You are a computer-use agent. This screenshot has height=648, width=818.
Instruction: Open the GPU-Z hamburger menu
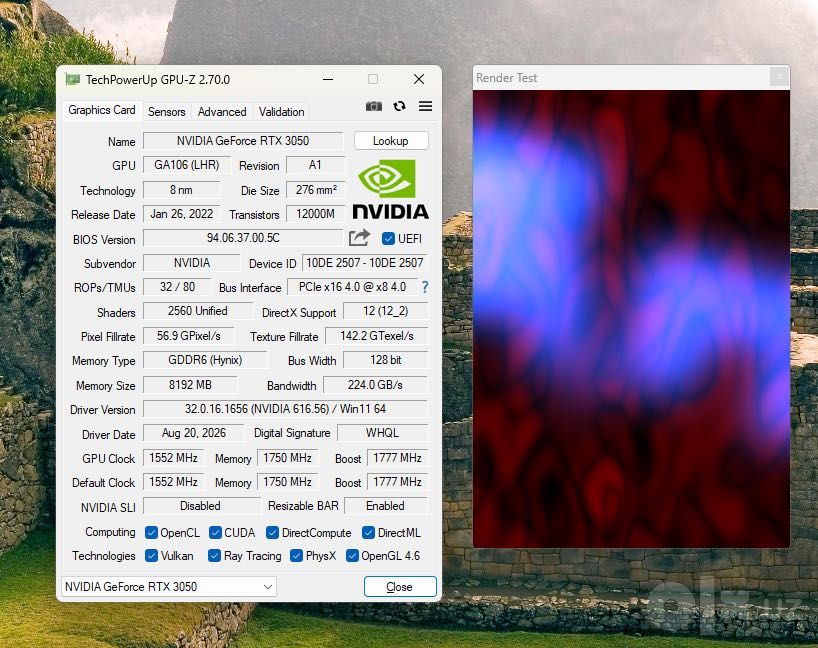[x=425, y=106]
